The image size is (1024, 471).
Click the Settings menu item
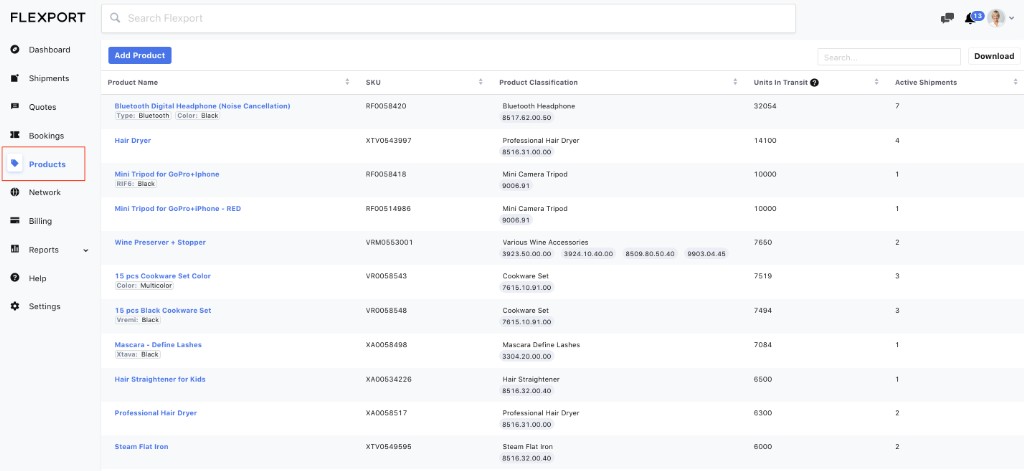43,306
